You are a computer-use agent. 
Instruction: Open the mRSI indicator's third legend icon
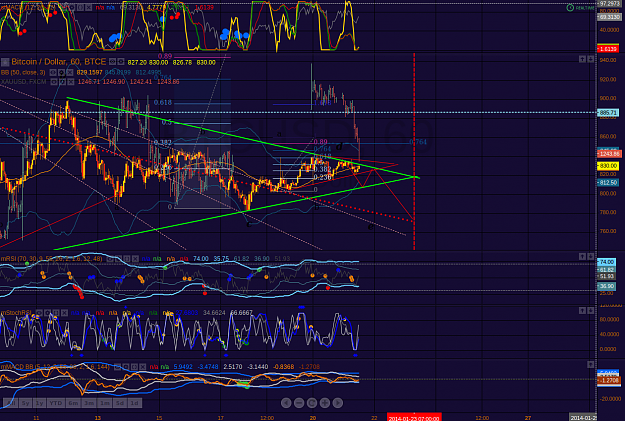coord(127,259)
